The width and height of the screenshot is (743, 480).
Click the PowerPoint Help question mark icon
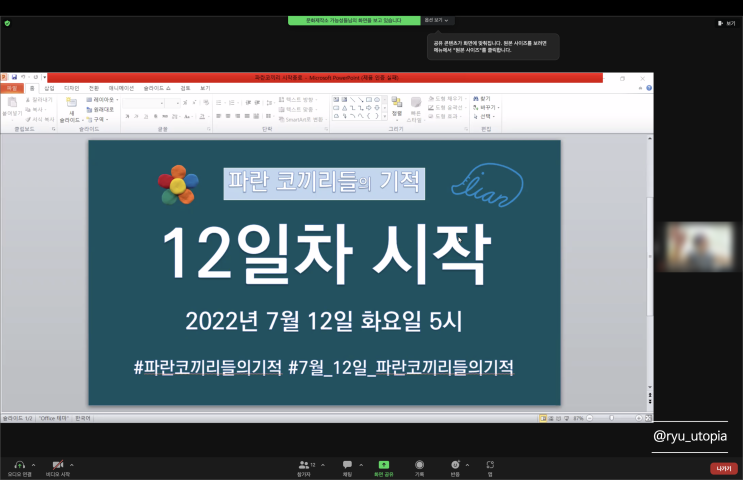[649, 88]
